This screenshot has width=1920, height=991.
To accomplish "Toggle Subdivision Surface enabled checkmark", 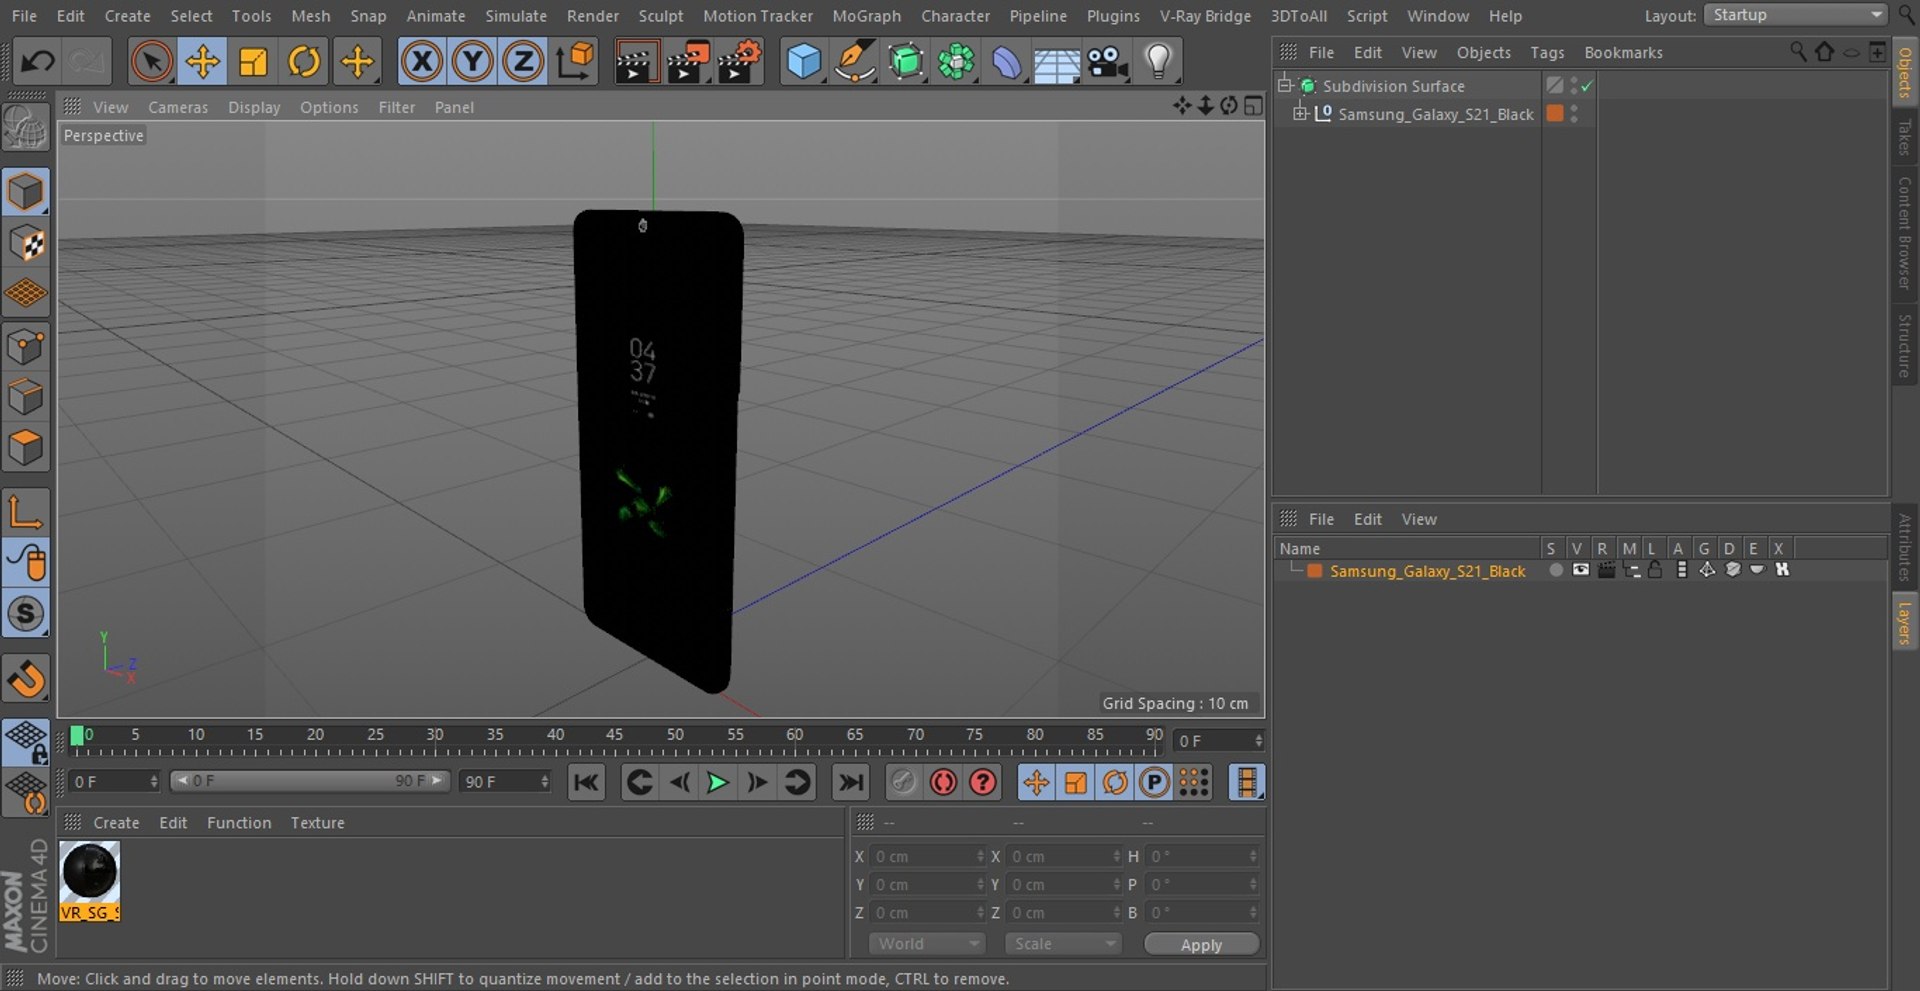I will tap(1587, 86).
